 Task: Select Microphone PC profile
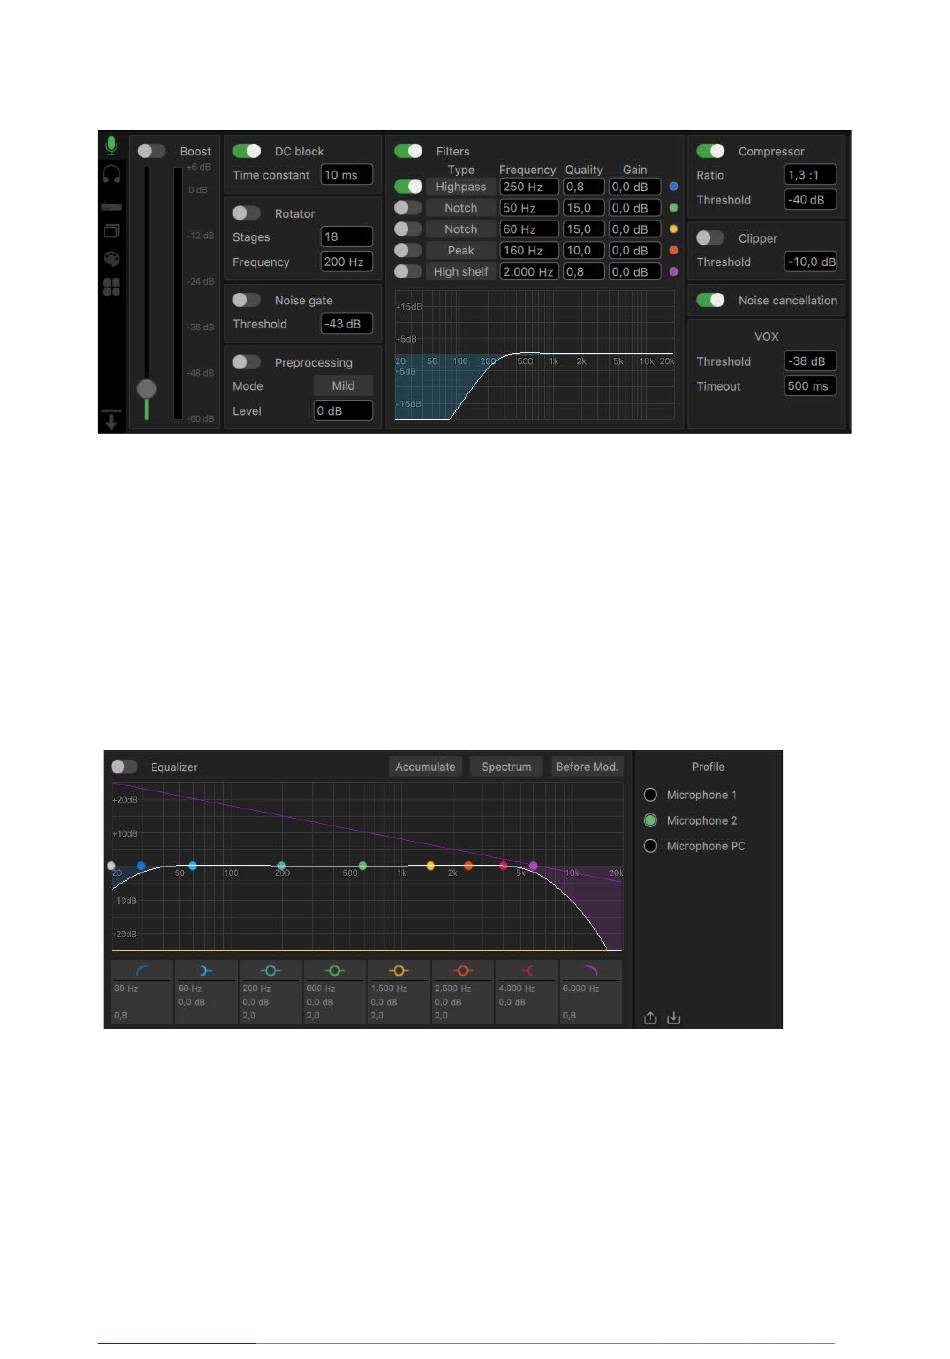(650, 846)
